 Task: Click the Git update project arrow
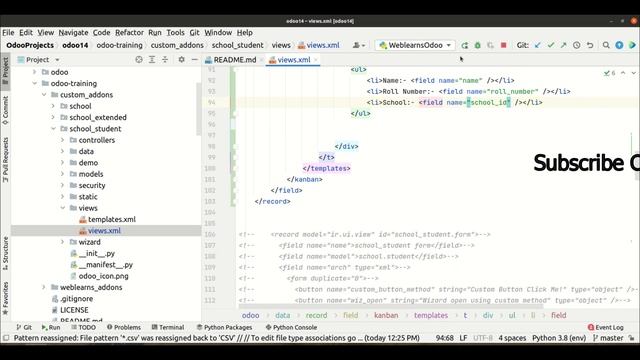coord(538,45)
